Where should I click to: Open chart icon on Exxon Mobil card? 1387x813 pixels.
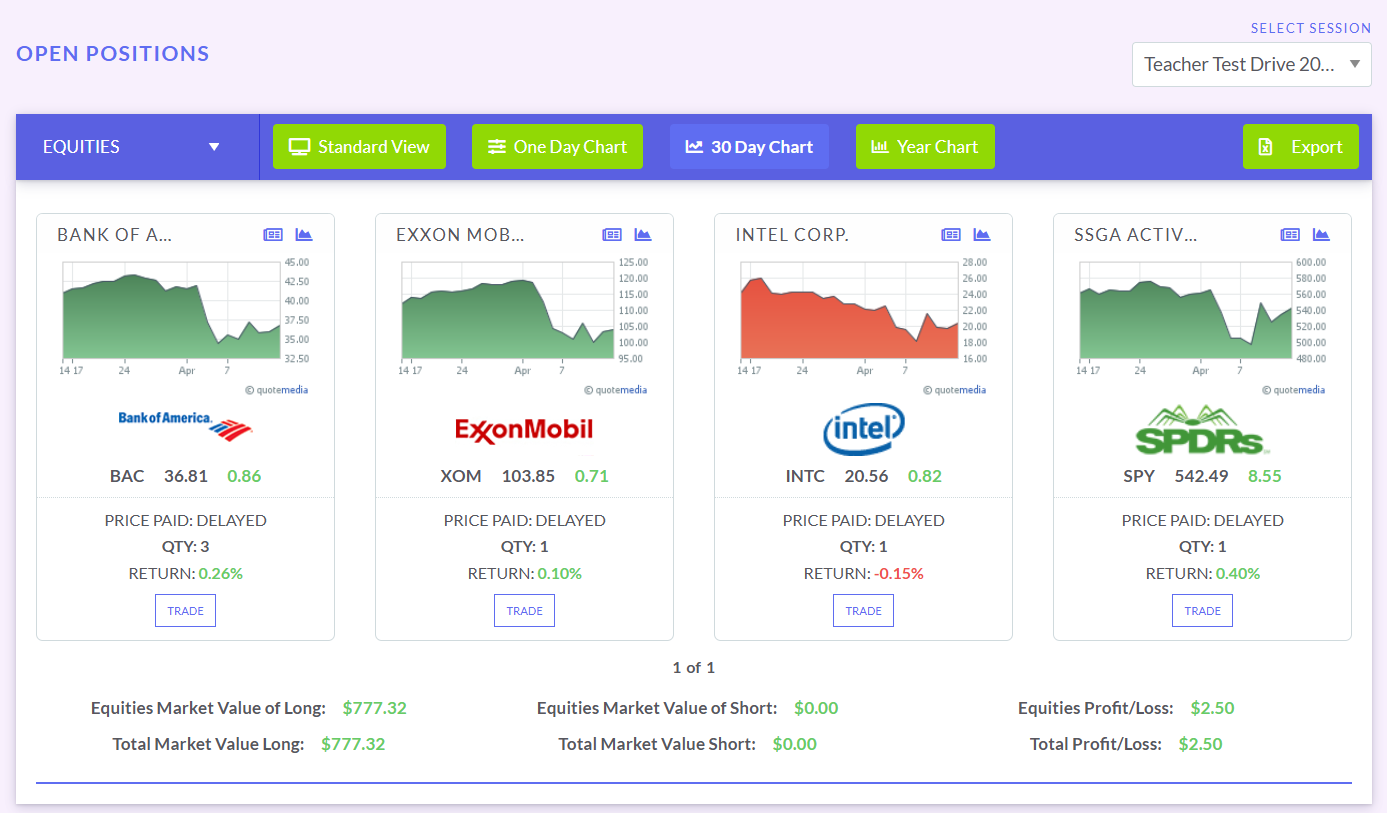click(x=643, y=235)
